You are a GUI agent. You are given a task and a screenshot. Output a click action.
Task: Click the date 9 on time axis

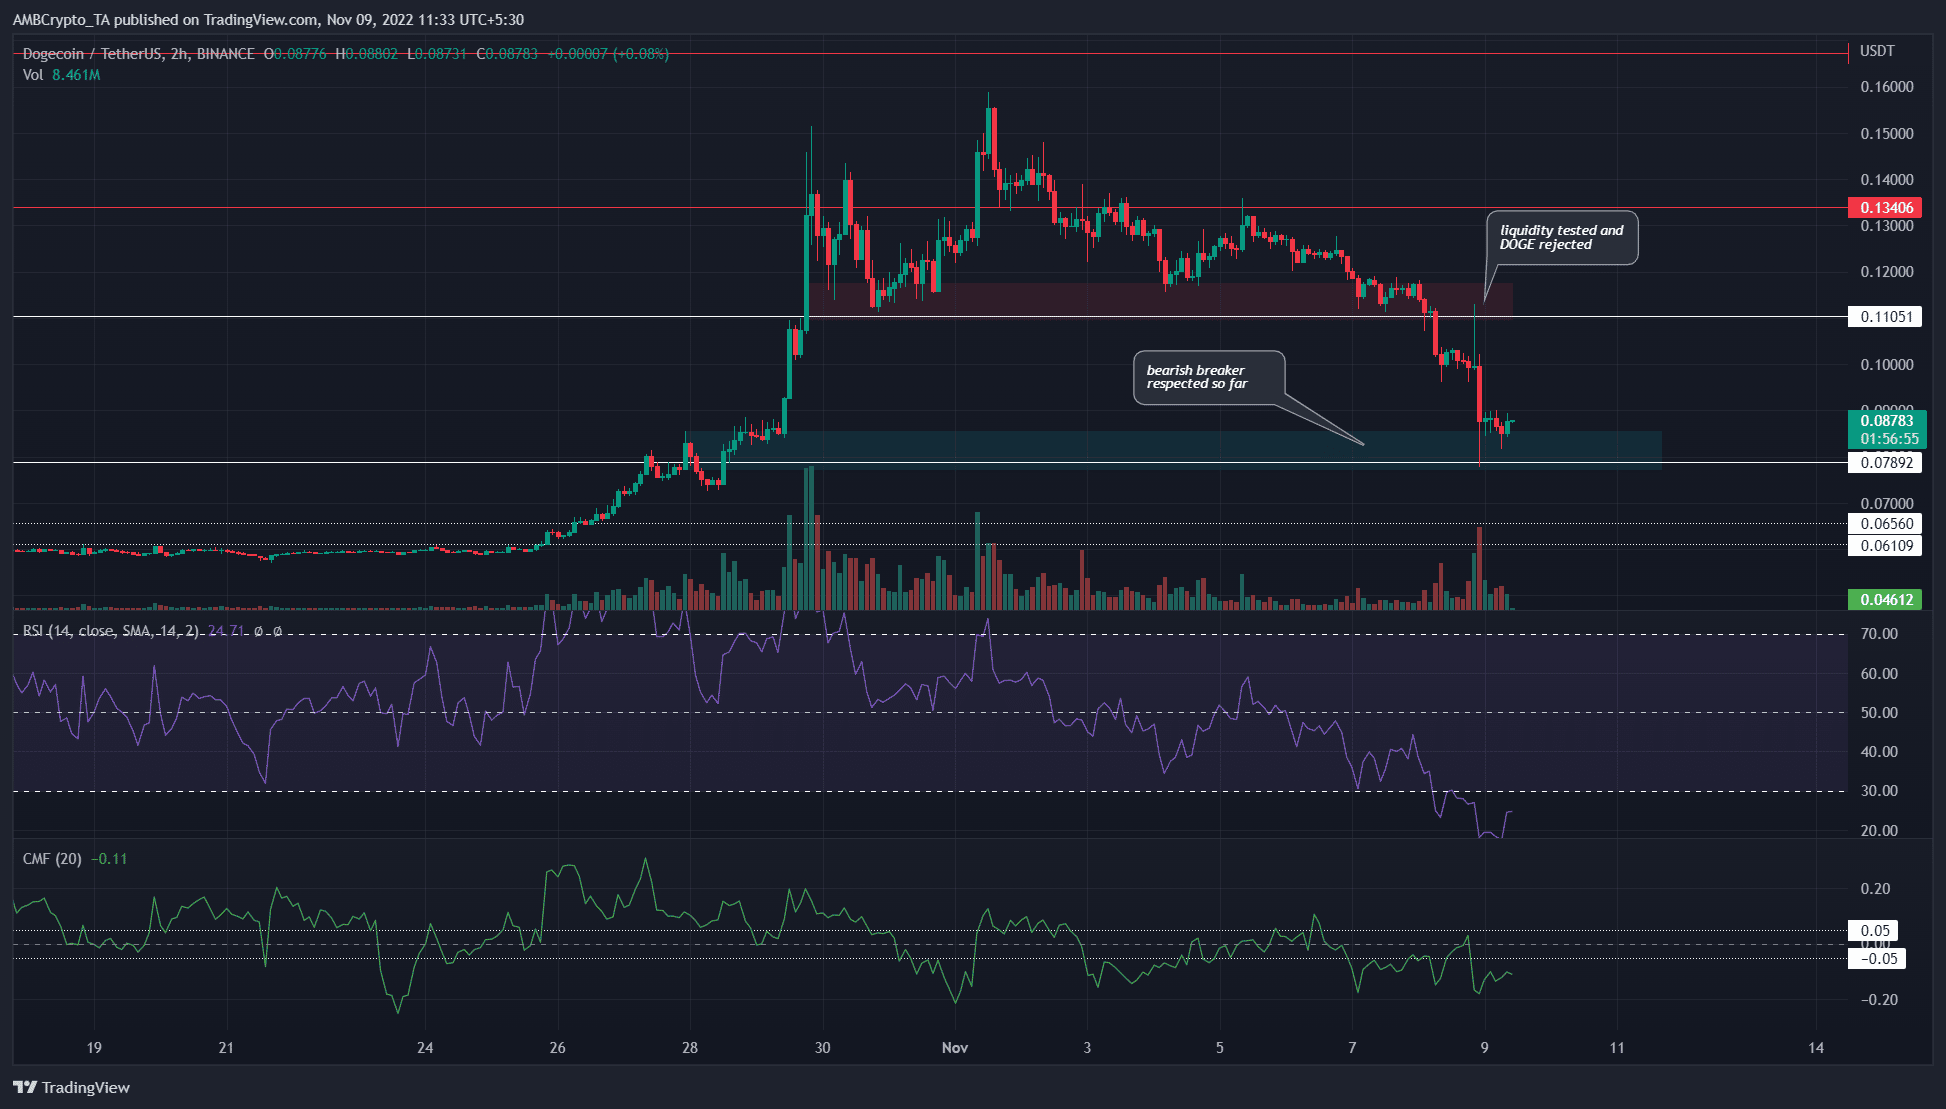tap(1484, 1048)
